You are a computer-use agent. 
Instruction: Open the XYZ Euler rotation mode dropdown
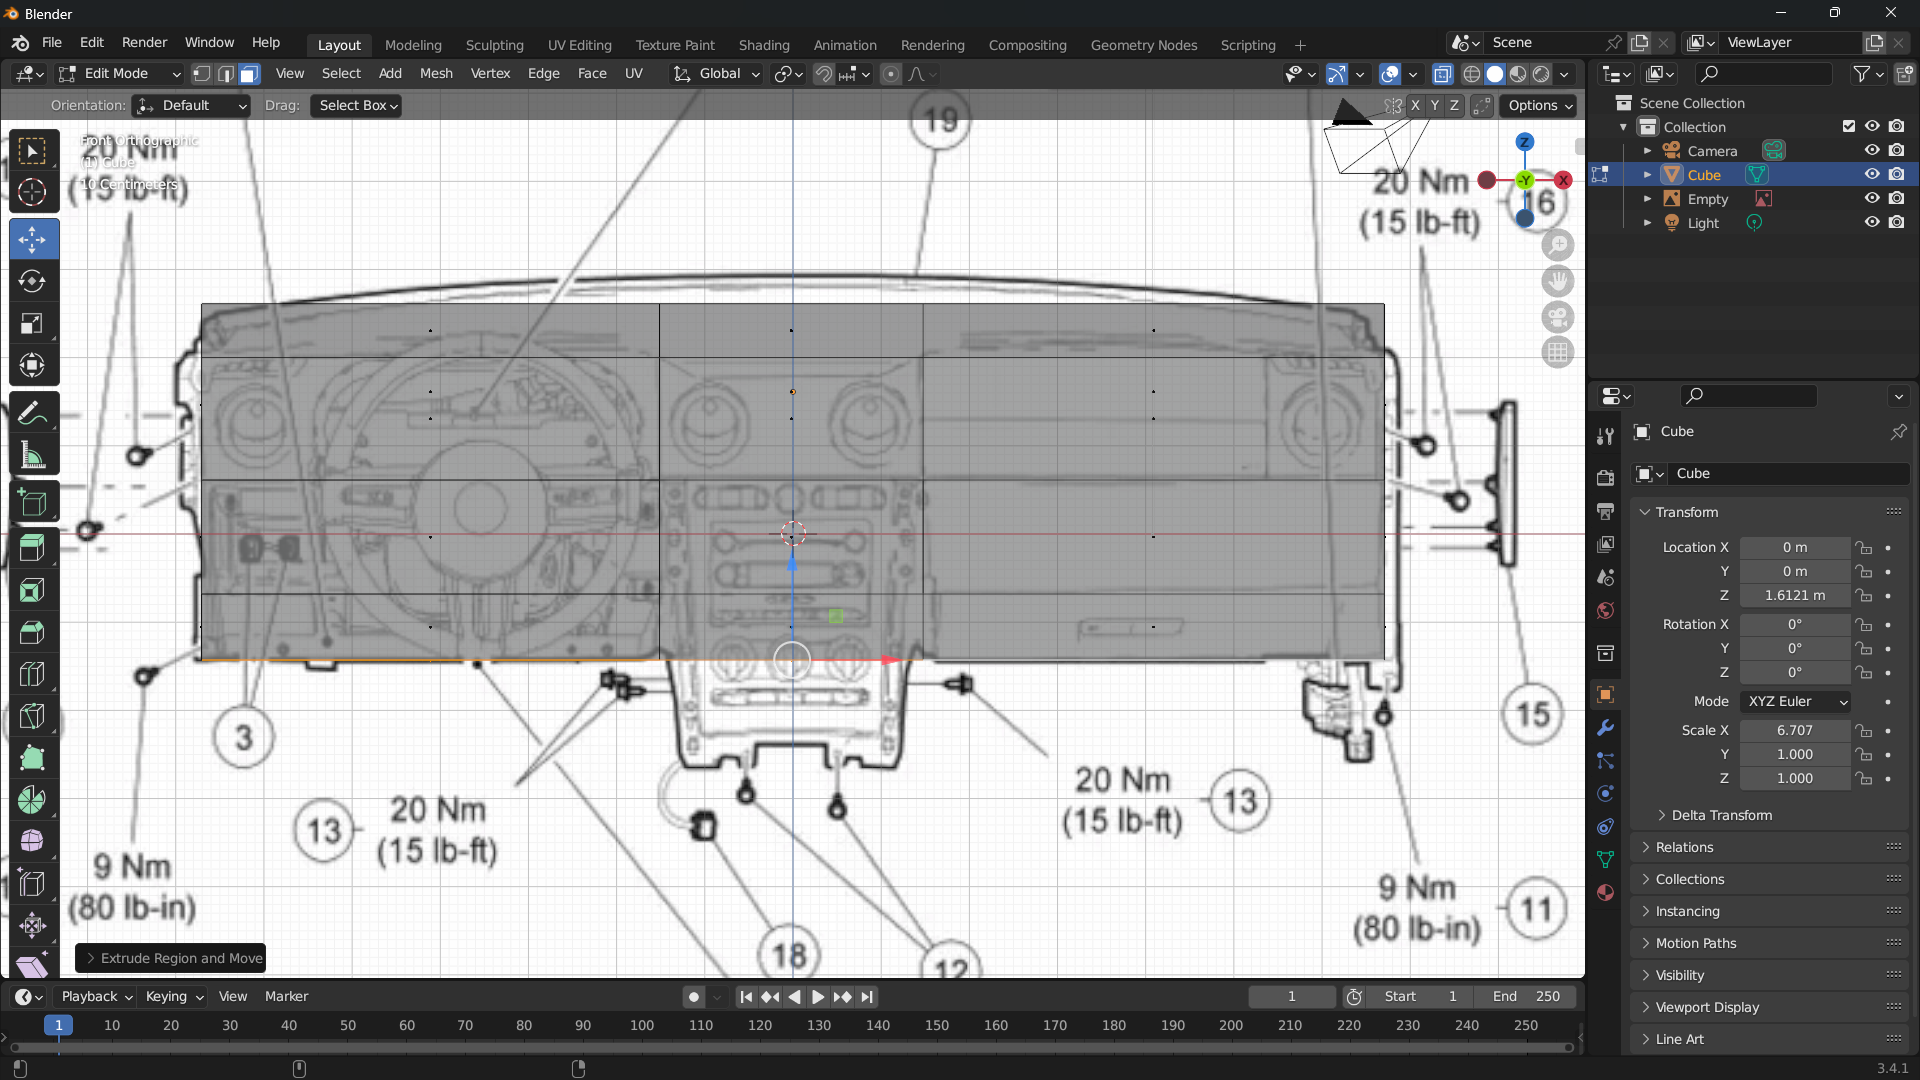tap(1796, 702)
